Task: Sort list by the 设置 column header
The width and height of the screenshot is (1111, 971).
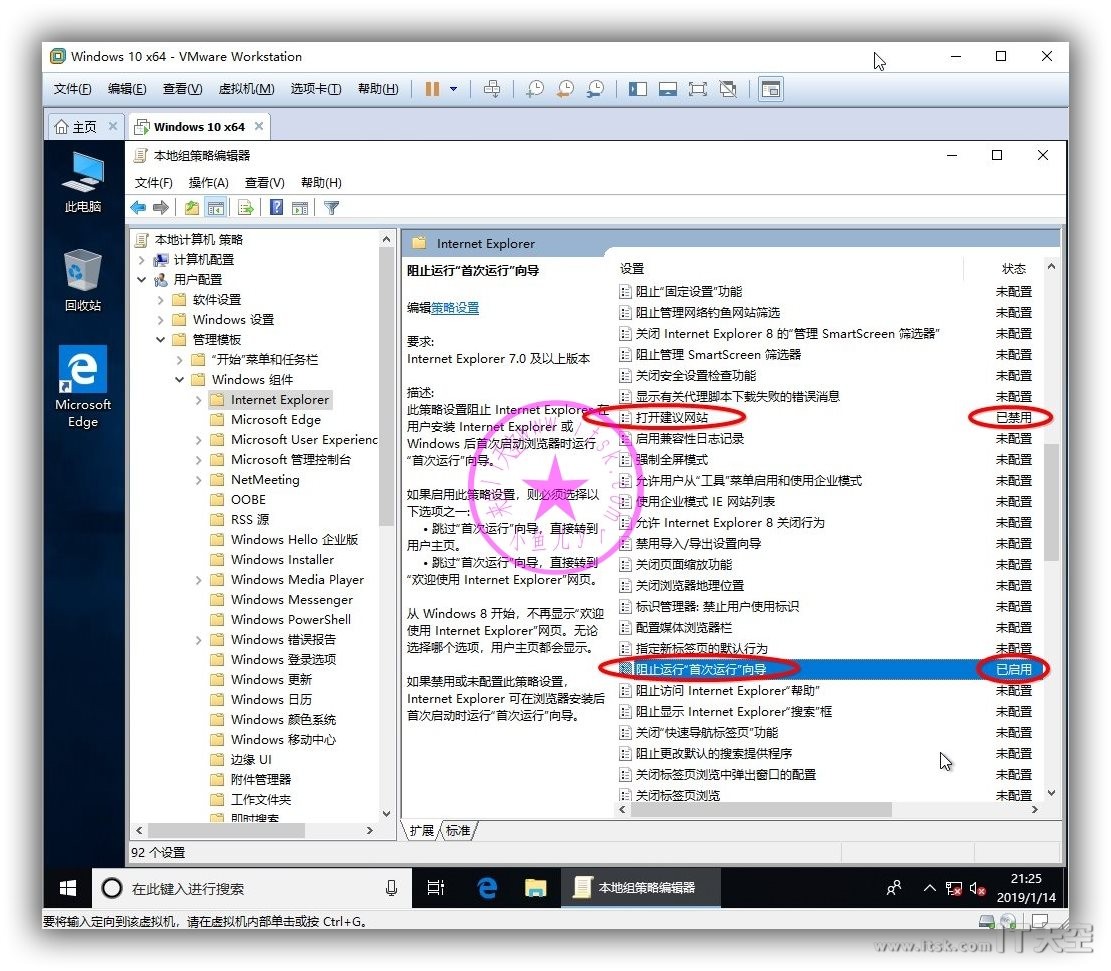Action: [632, 269]
